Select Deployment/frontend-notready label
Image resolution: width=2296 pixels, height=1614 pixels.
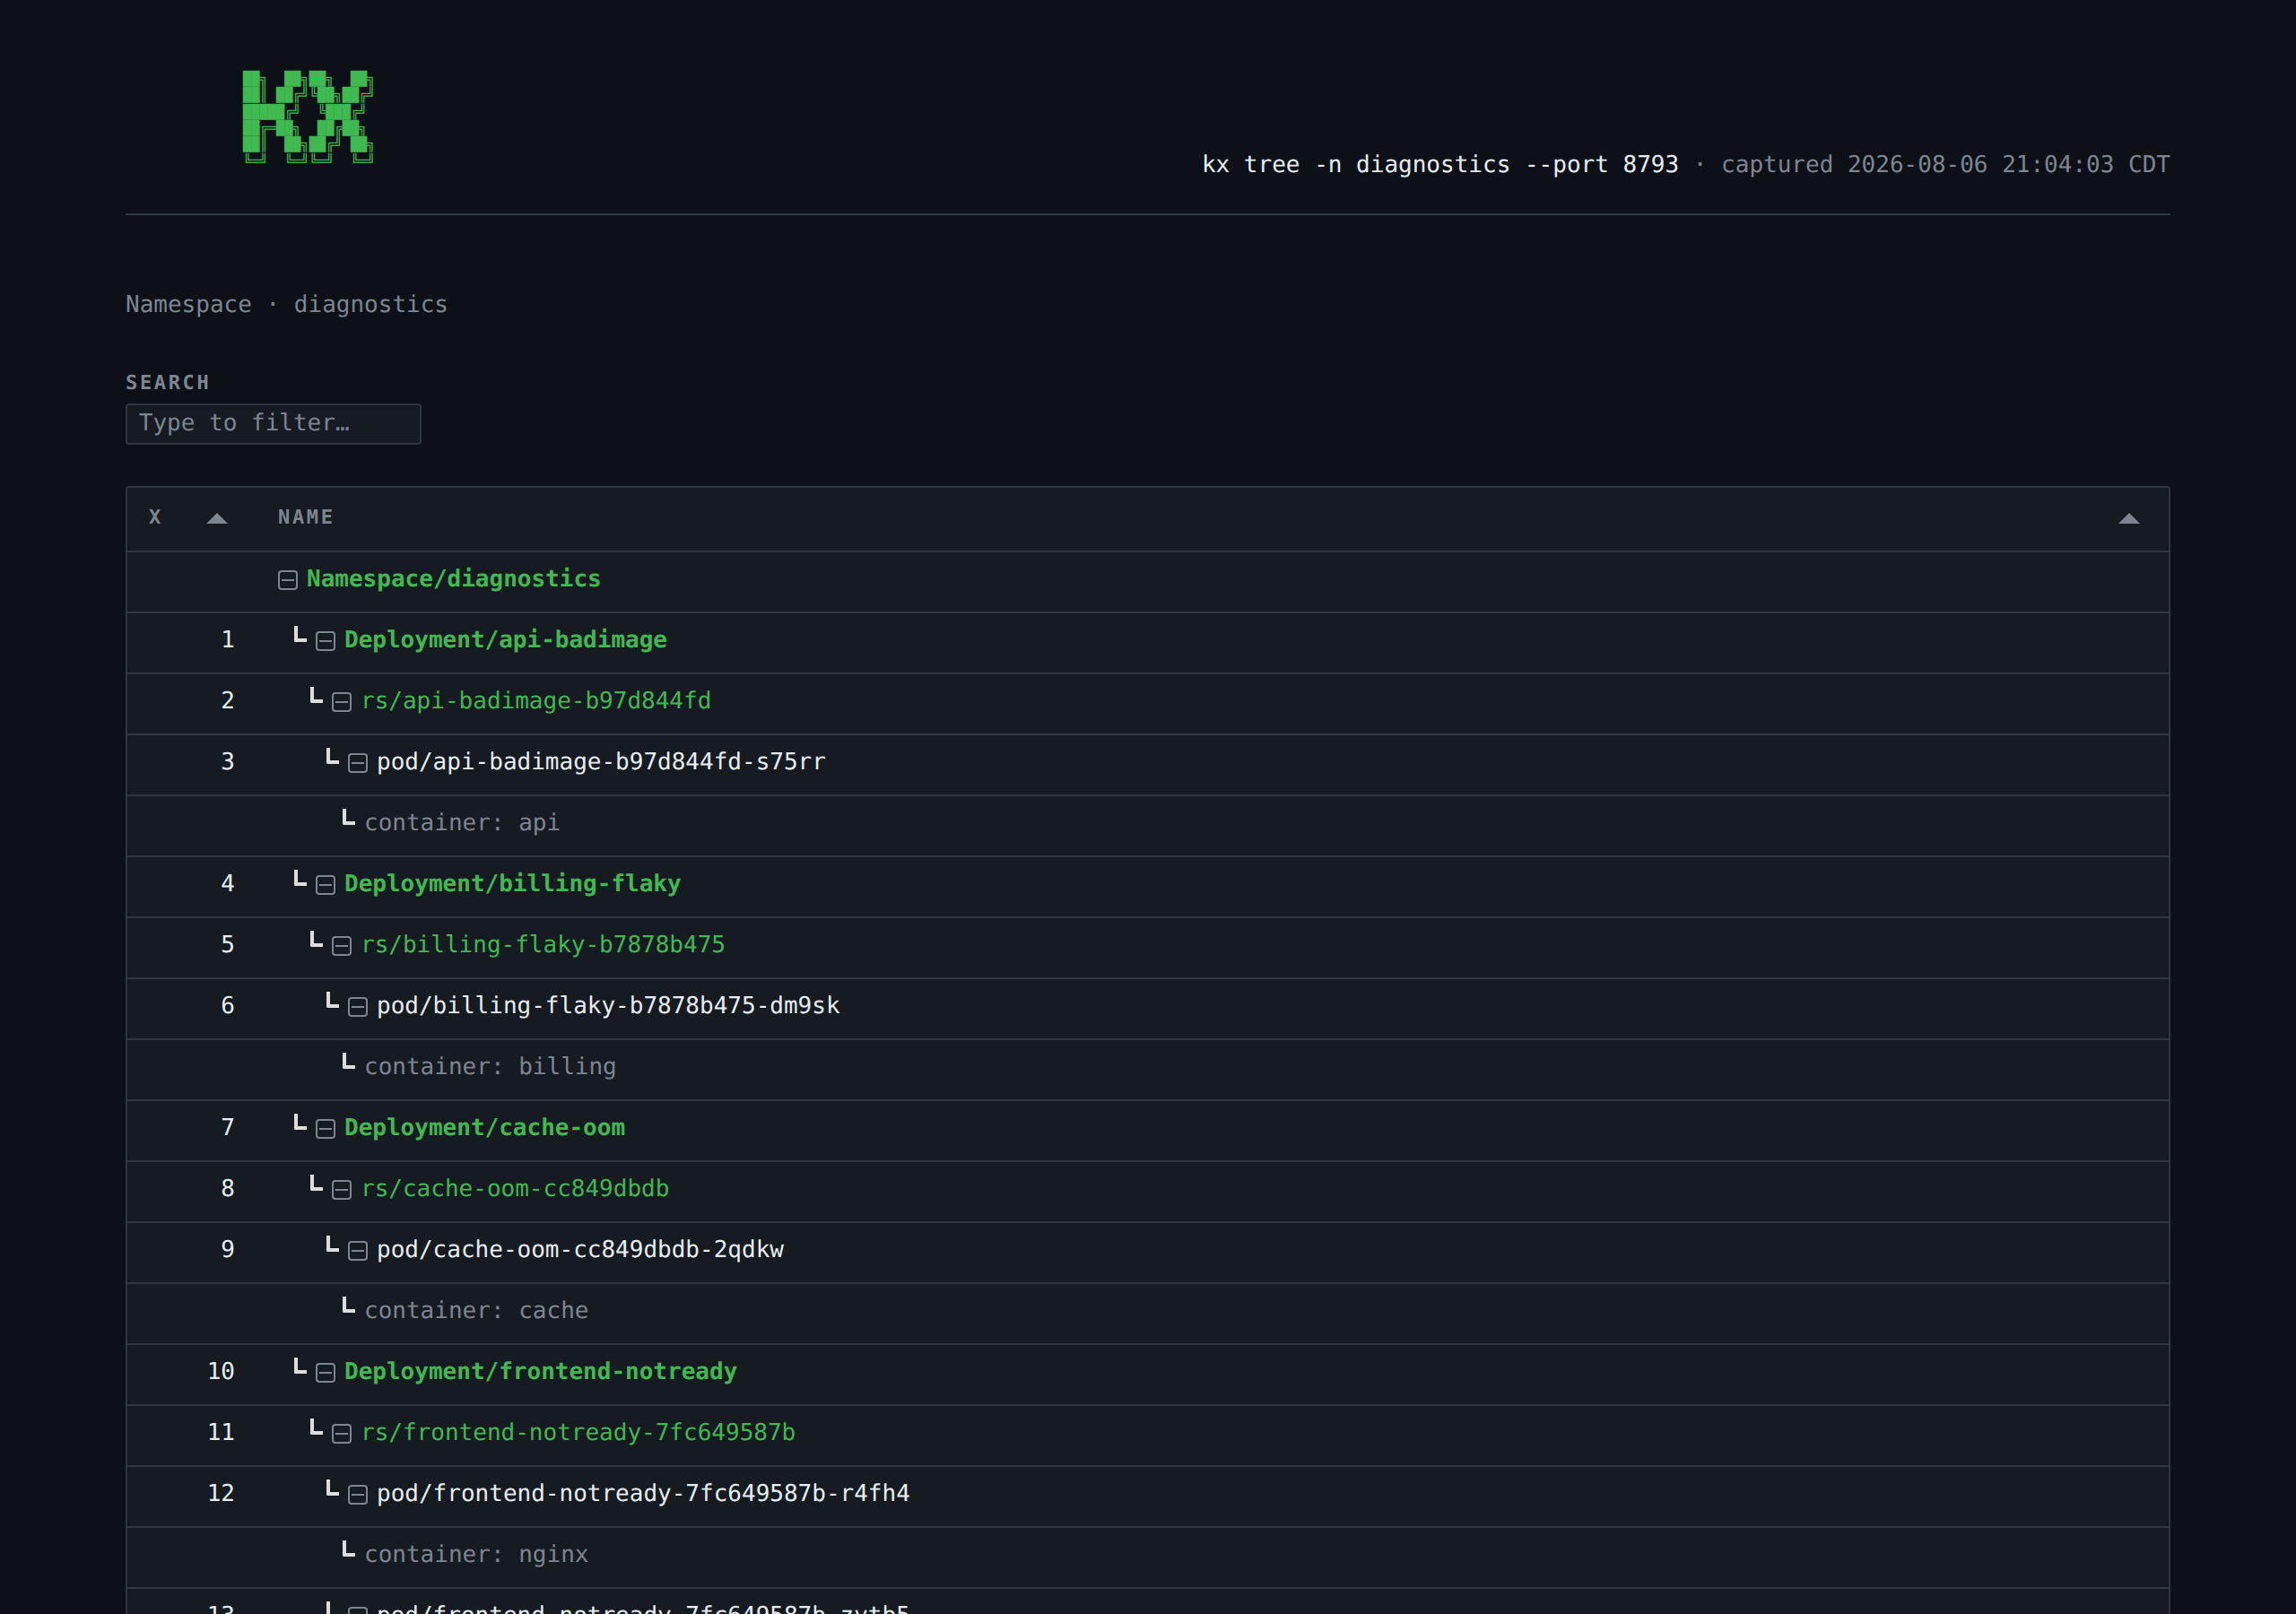540,1372
